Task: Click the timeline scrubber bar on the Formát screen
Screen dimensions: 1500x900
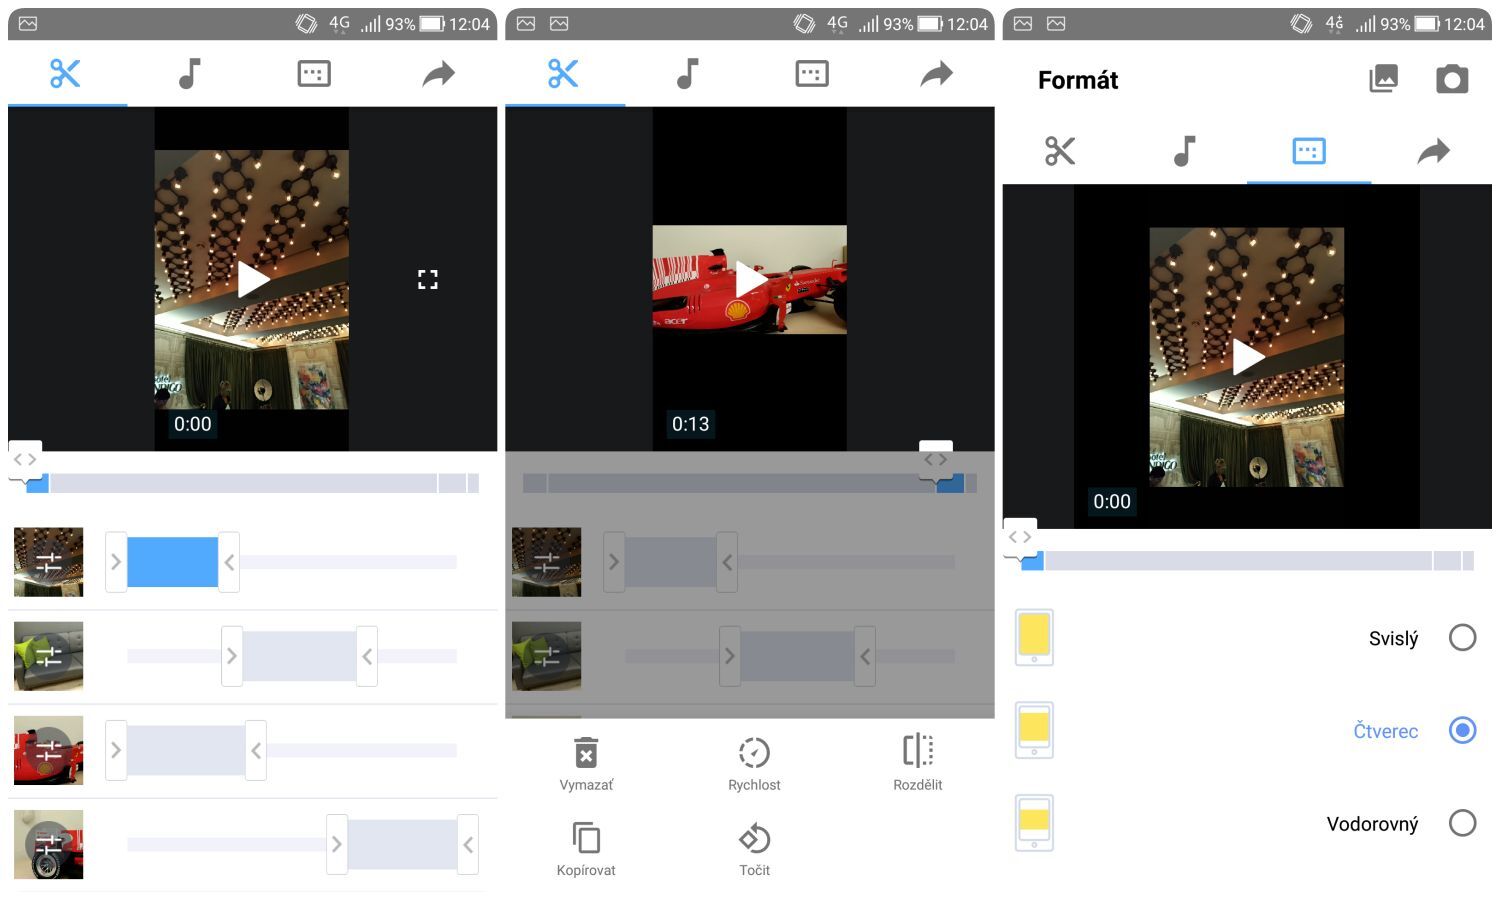Action: (x=1240, y=561)
